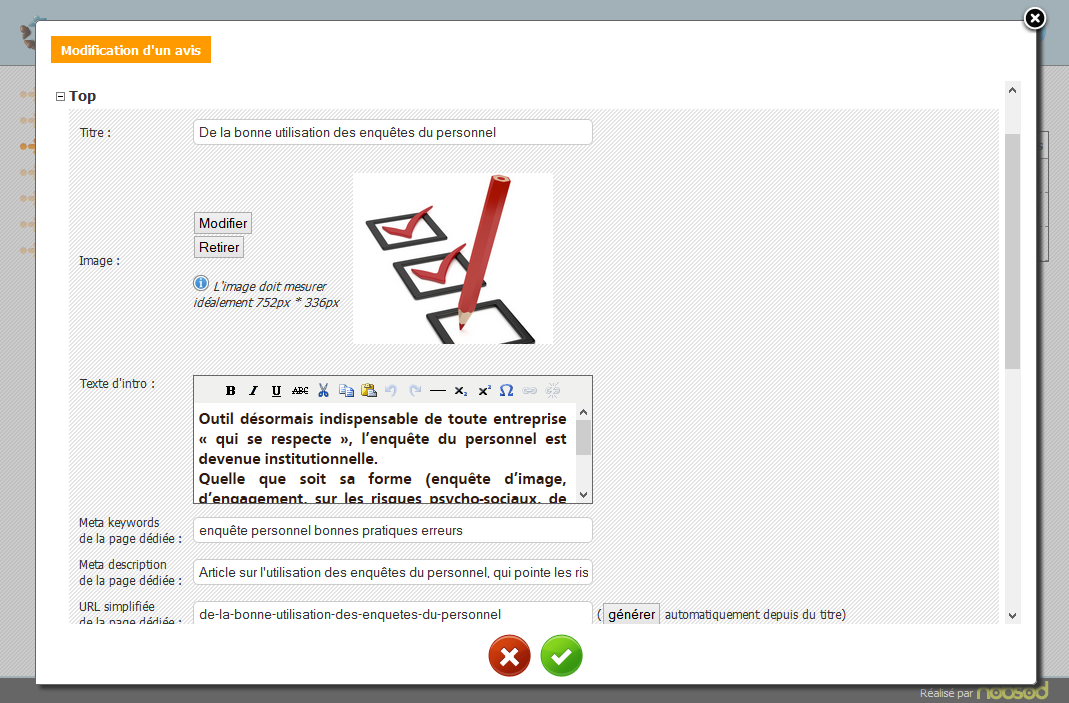
Task: Apply bold formatting in intro editor
Action: 230,391
